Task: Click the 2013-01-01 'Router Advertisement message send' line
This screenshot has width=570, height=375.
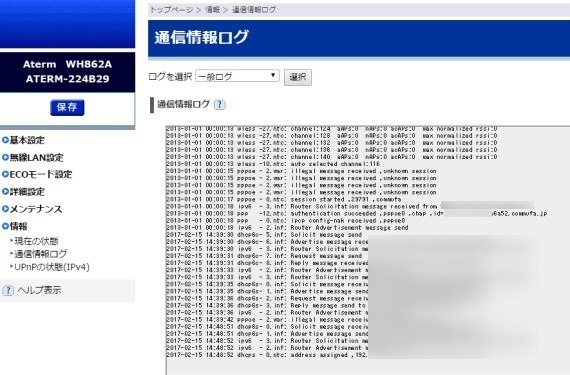Action: (287, 227)
